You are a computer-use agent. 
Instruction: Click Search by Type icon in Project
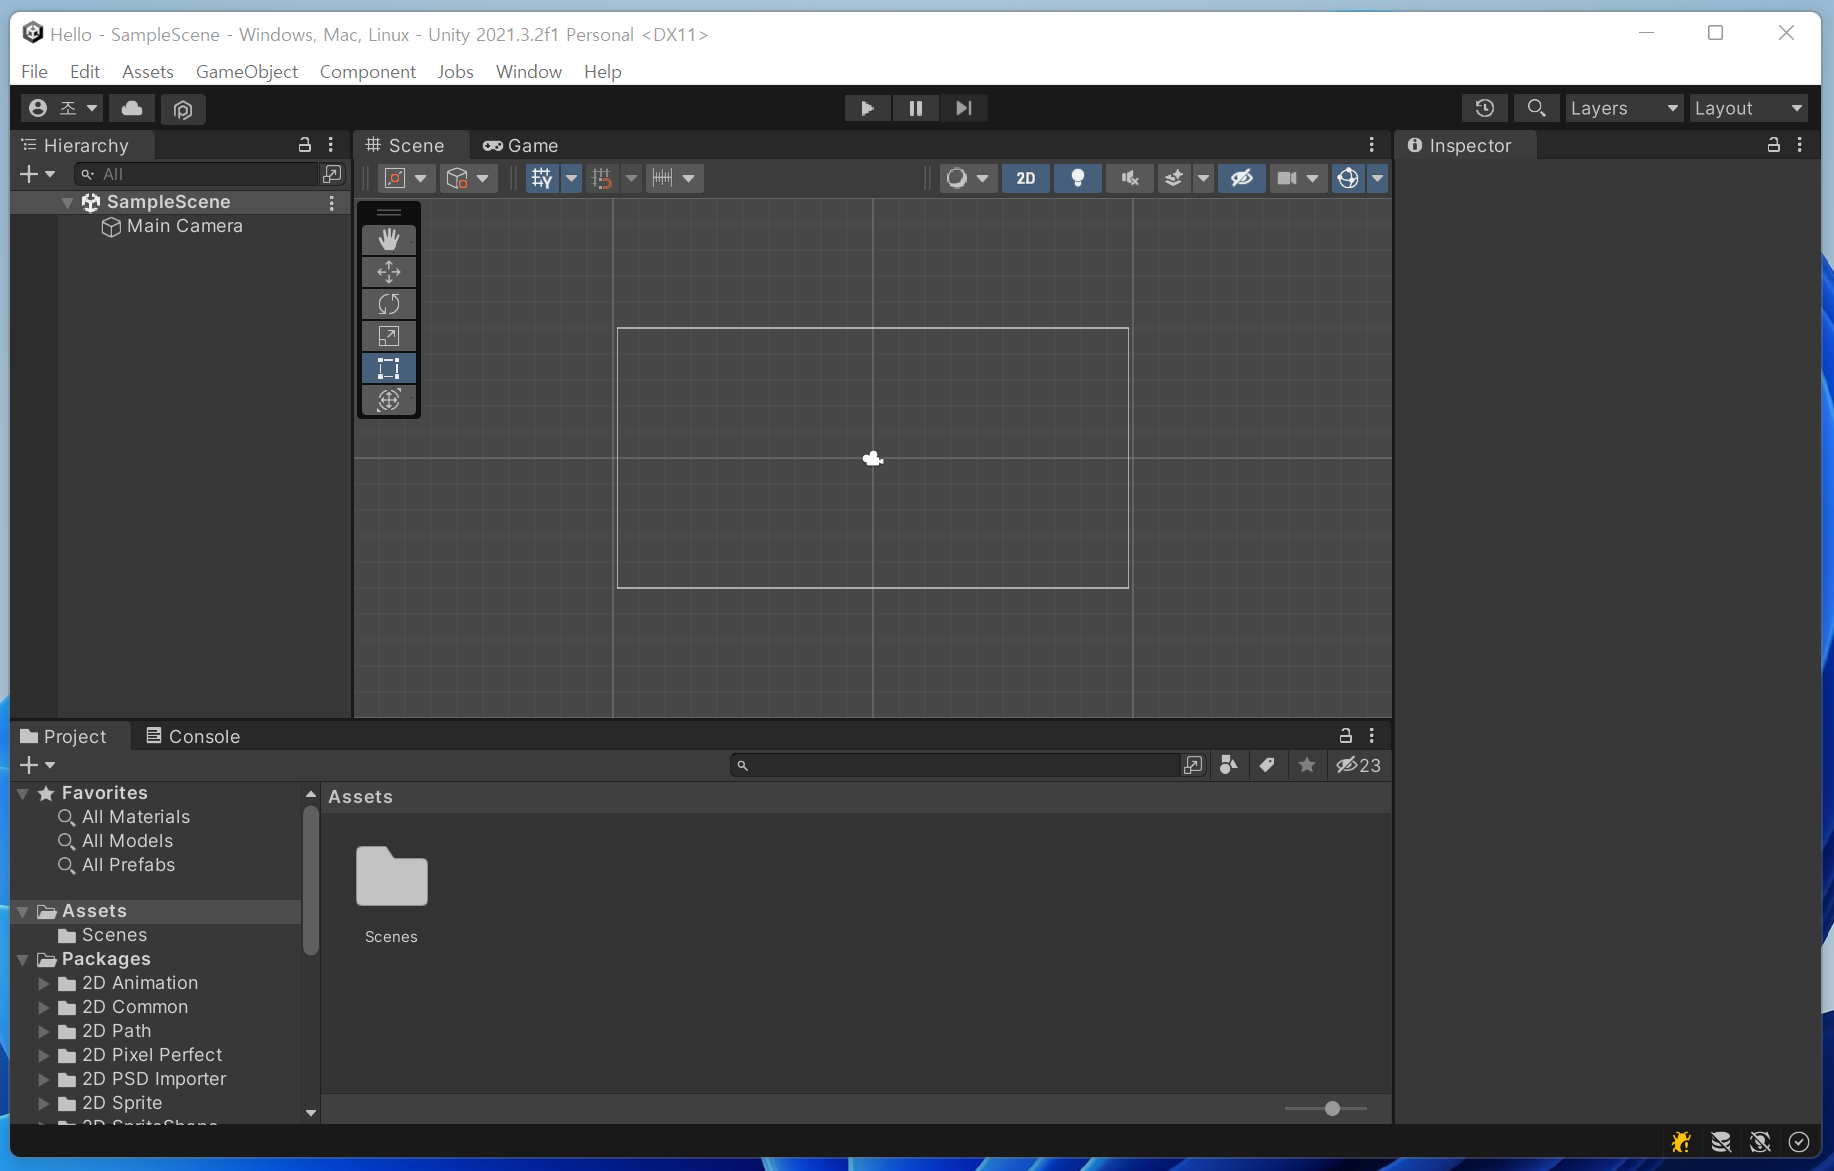pos(1229,765)
